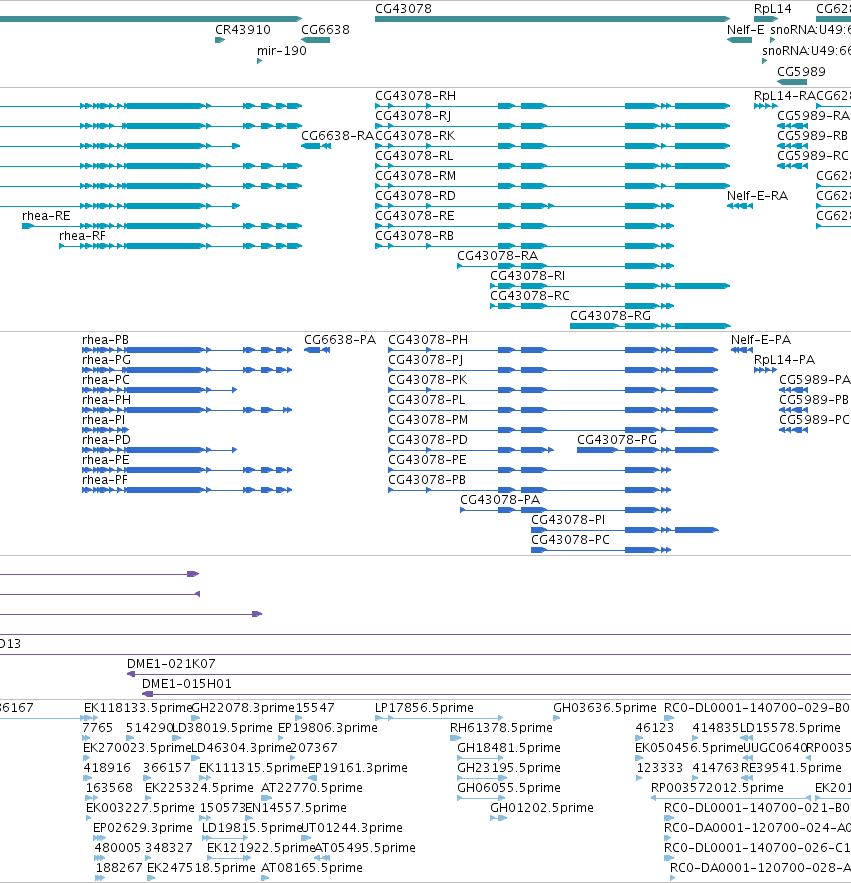Image resolution: width=851 pixels, height=883 pixels.
Task: Select transcript rhea-RE
Action: click(46, 216)
